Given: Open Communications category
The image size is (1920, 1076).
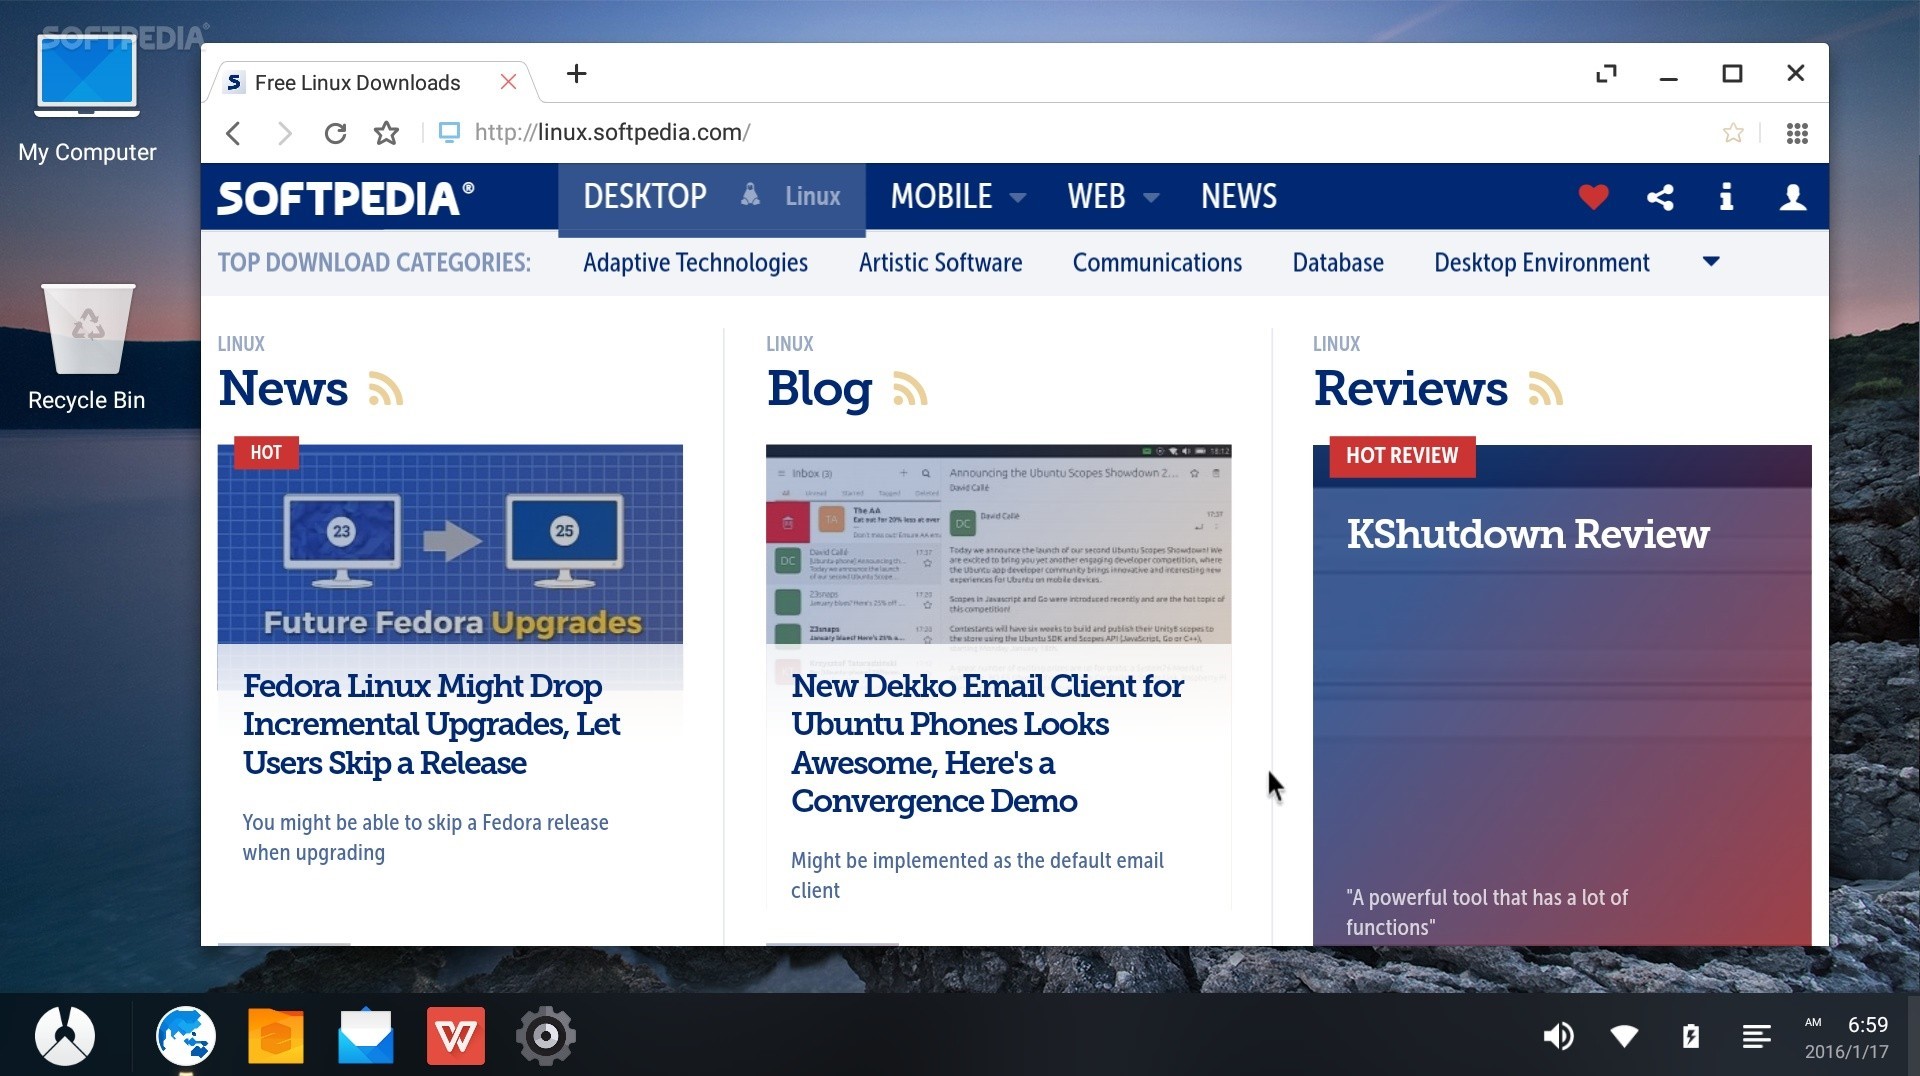Looking at the screenshot, I should [1157, 263].
